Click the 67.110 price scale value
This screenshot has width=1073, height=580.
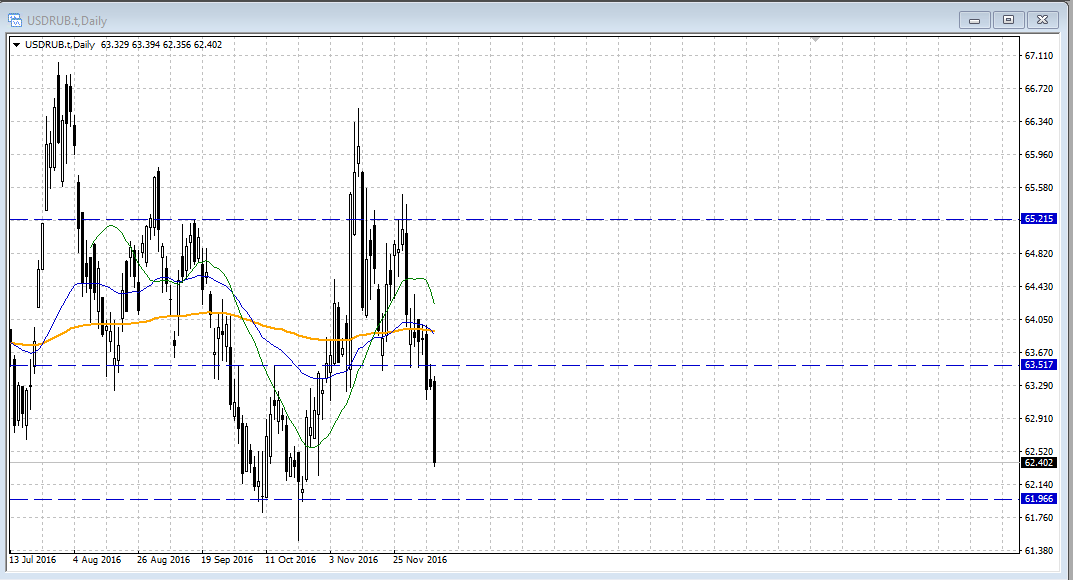tap(1039, 56)
